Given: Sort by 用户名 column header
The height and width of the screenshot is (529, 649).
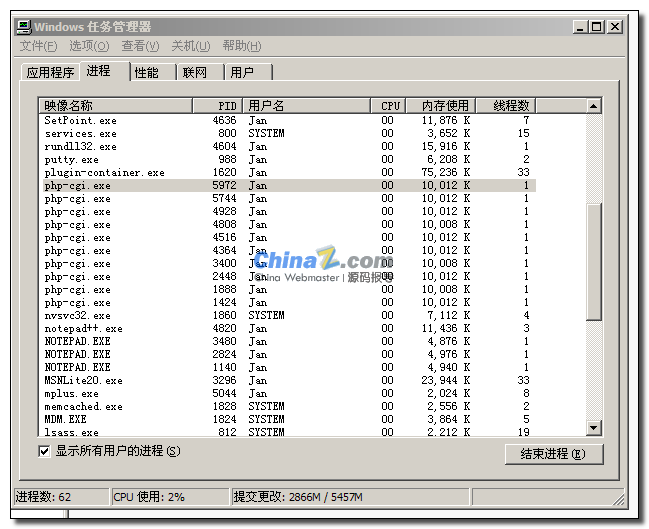Looking at the screenshot, I should 307,106.
